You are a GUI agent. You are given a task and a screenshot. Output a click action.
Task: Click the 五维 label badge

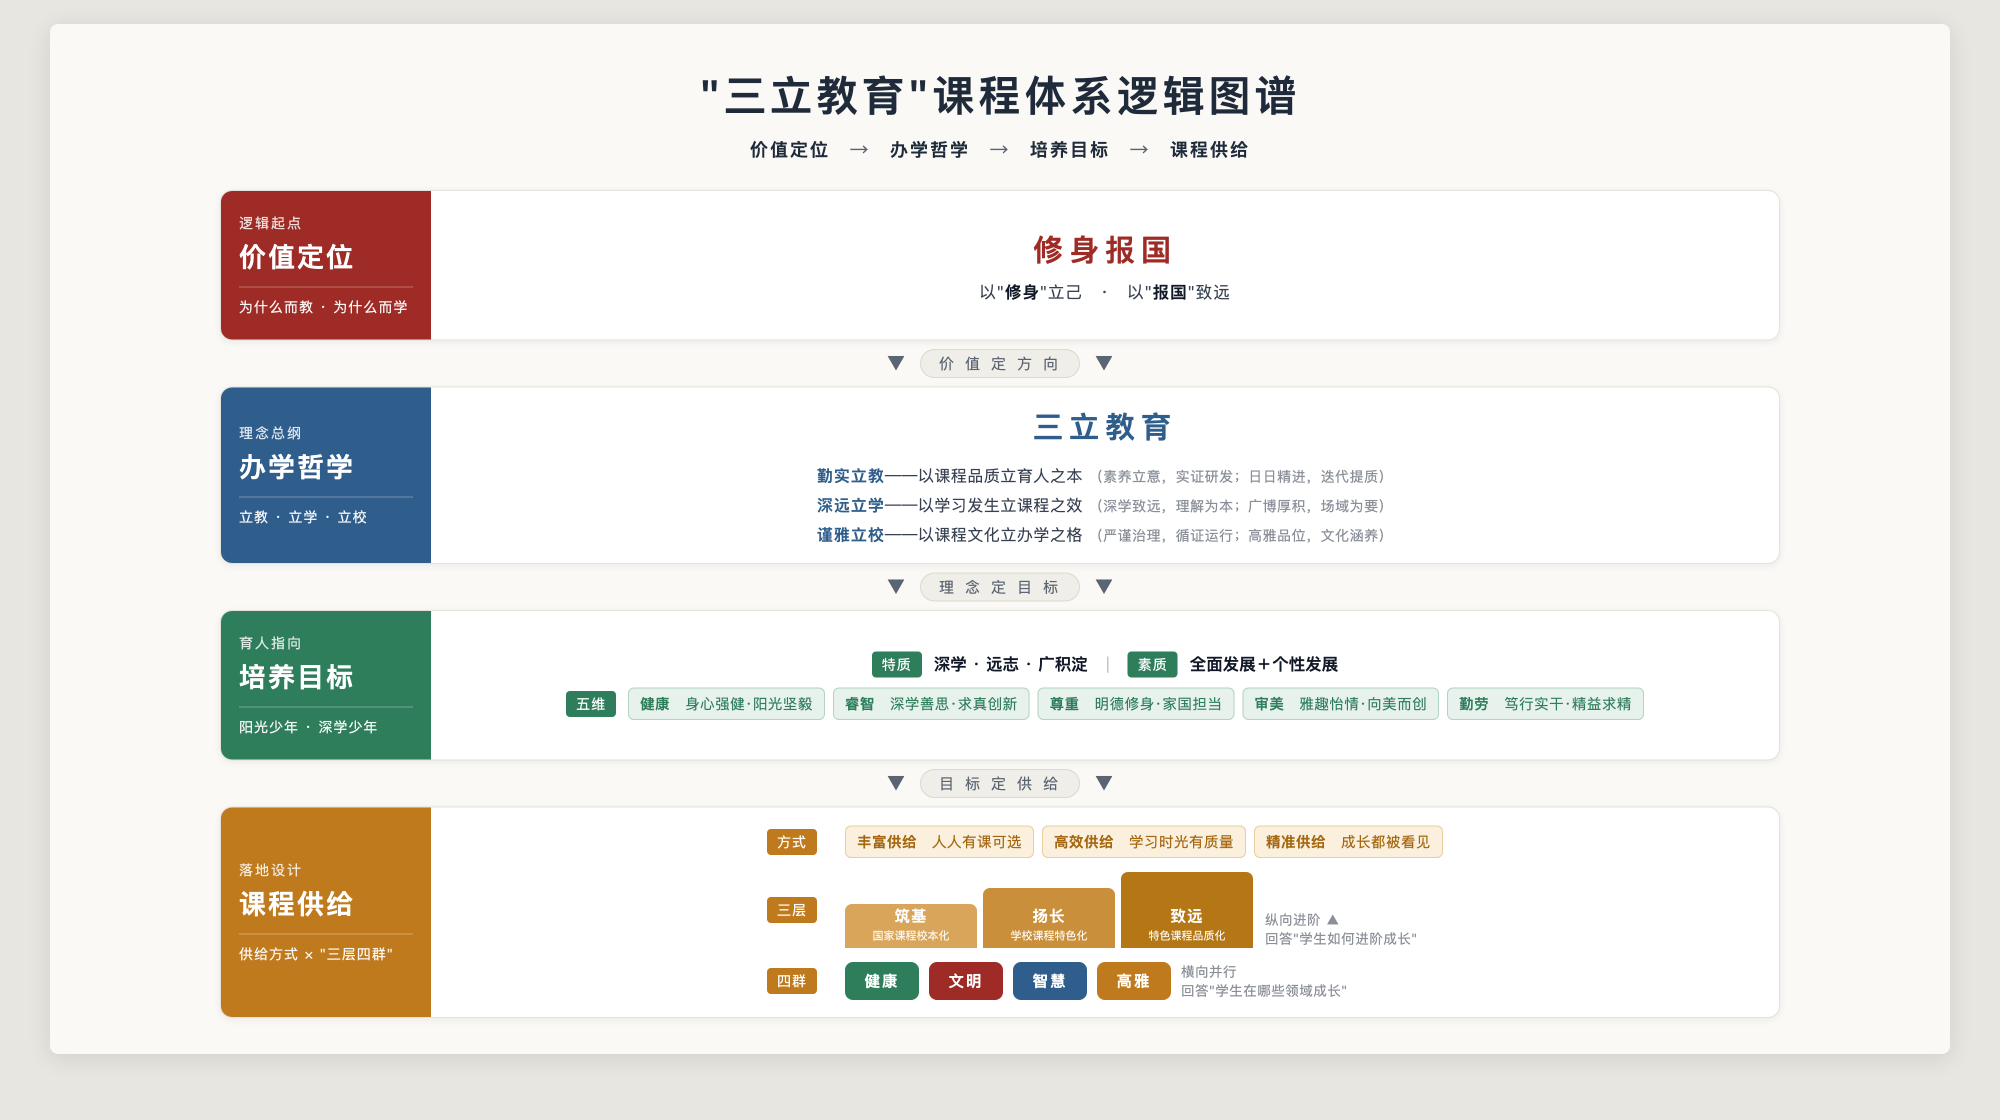click(x=591, y=704)
